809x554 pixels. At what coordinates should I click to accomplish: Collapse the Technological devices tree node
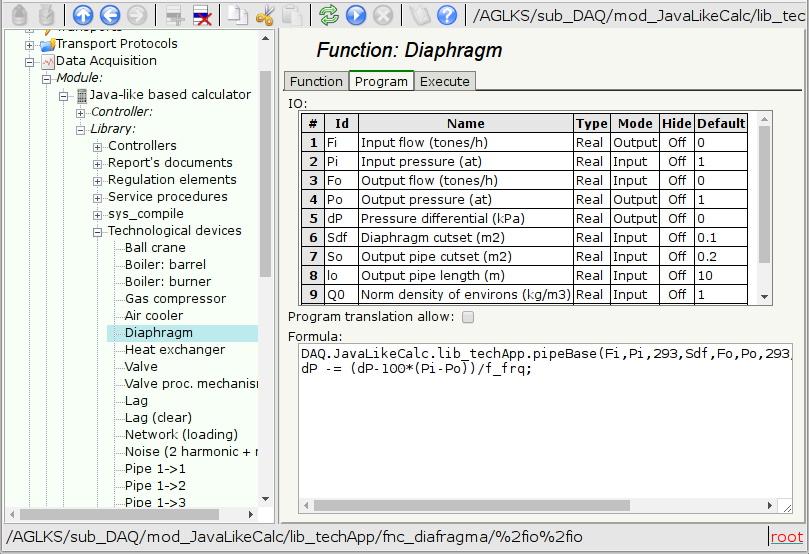[98, 231]
